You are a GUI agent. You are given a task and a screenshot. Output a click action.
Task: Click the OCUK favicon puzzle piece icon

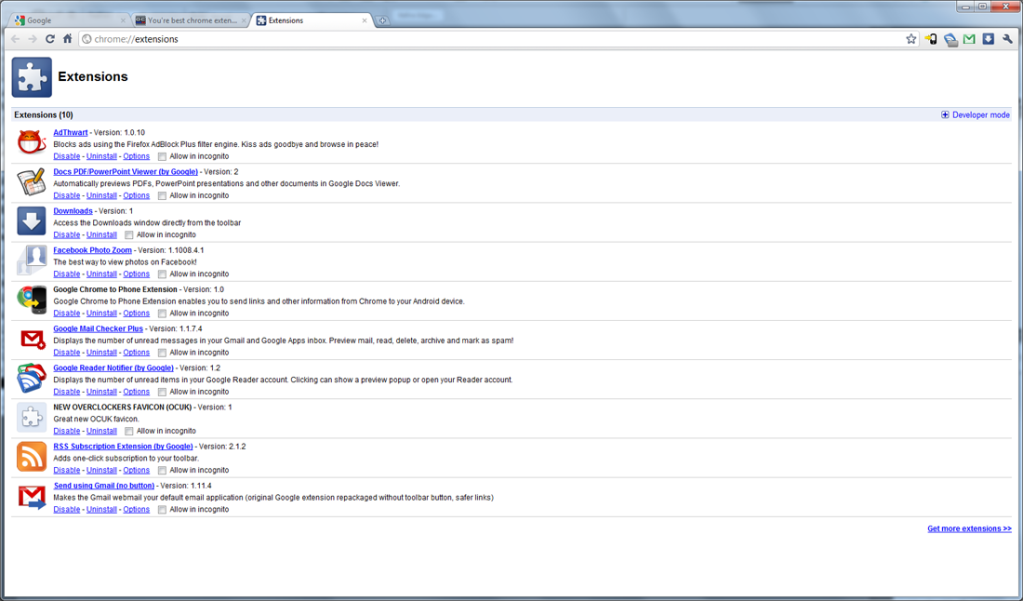(x=31, y=418)
